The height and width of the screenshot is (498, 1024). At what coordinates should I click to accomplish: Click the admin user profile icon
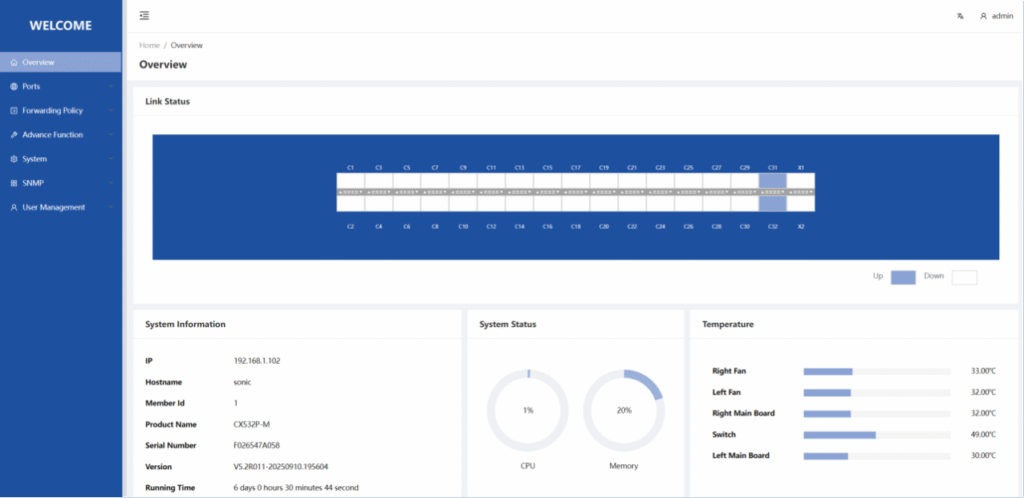point(983,16)
